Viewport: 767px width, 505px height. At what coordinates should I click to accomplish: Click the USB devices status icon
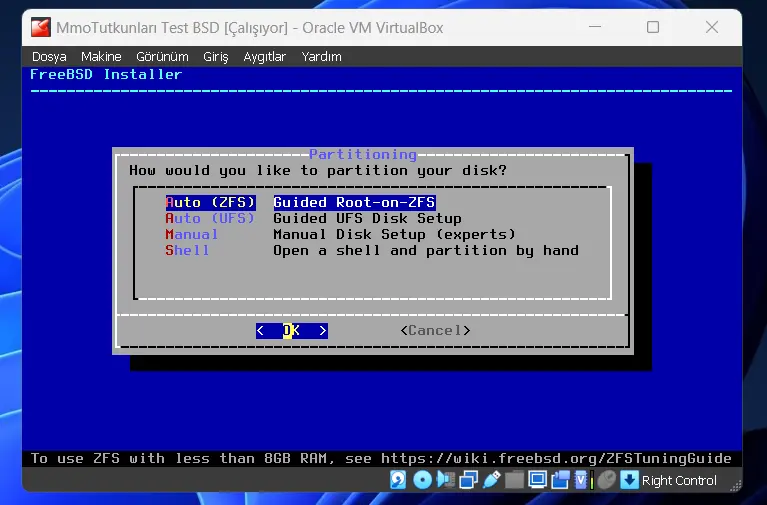pyautogui.click(x=492, y=480)
